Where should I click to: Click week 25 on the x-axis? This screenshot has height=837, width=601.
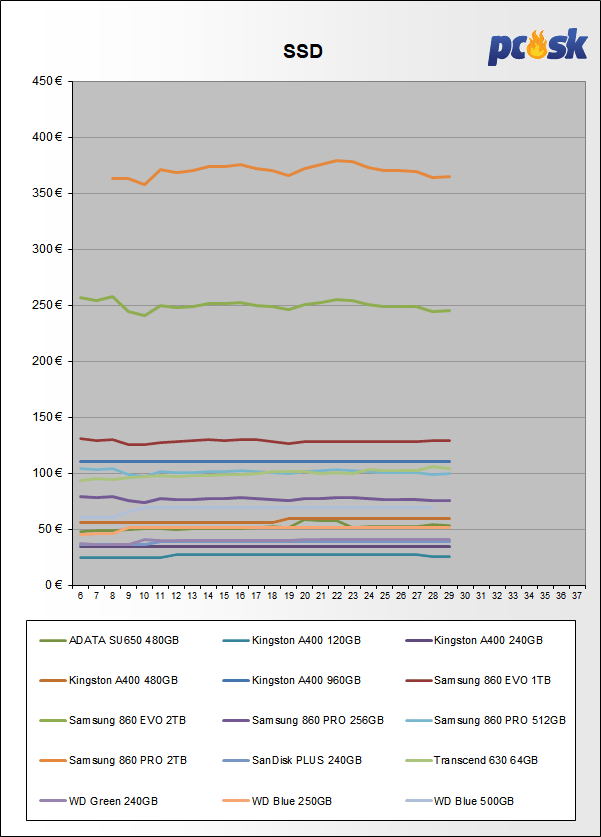(385, 596)
